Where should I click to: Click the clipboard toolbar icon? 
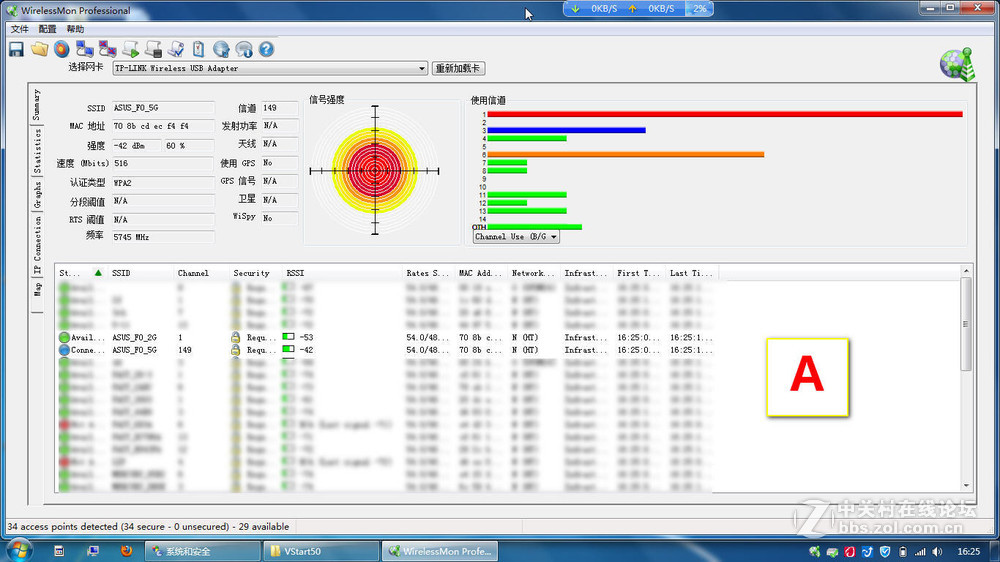[198, 49]
